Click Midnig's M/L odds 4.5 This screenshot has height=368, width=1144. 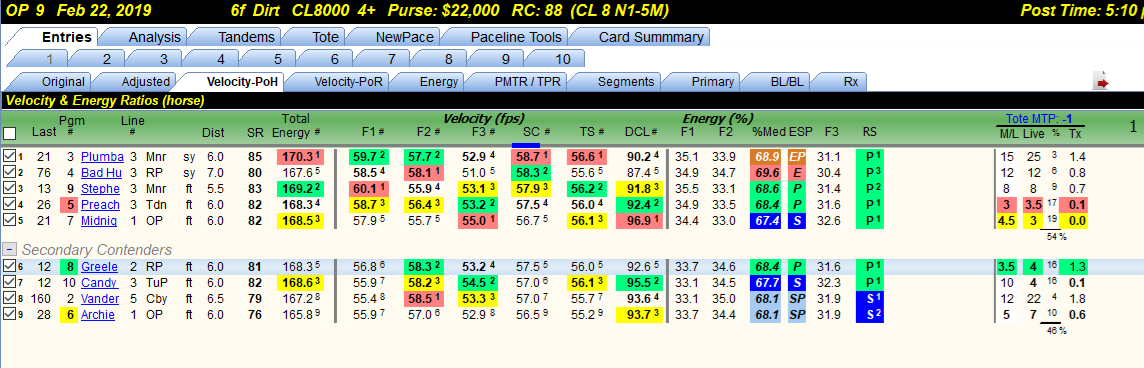(x=1006, y=221)
